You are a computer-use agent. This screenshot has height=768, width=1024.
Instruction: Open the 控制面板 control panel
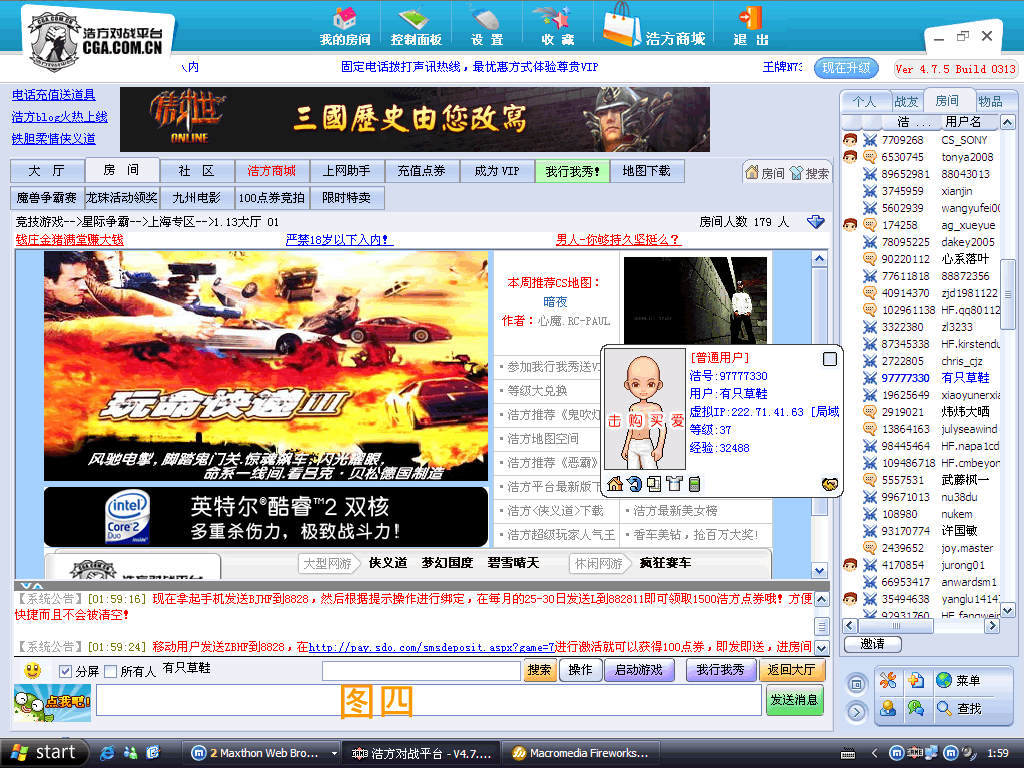point(416,26)
